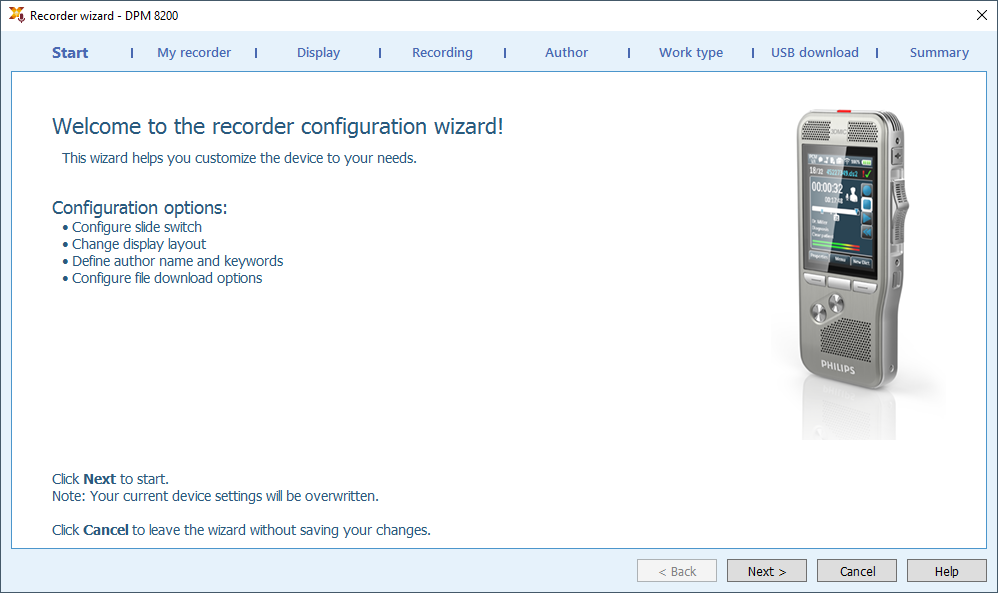Click the red record LED on device image
The height and width of the screenshot is (593, 998).
844,111
